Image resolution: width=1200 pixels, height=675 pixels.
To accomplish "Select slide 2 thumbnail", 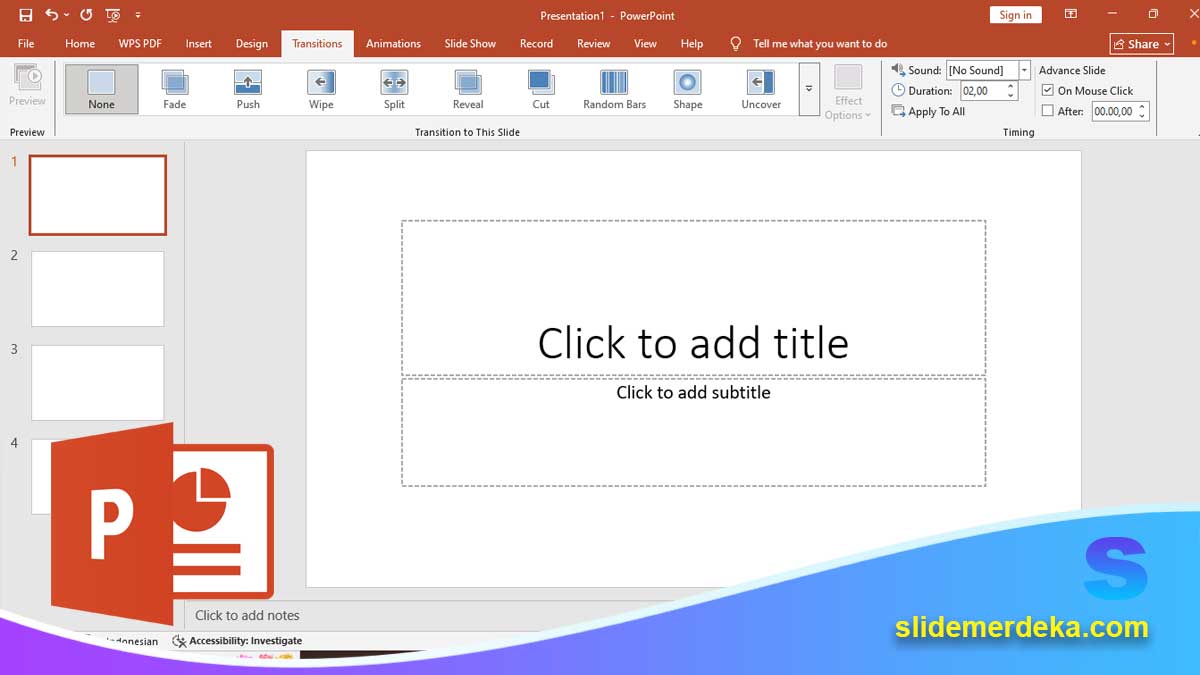I will (x=98, y=289).
